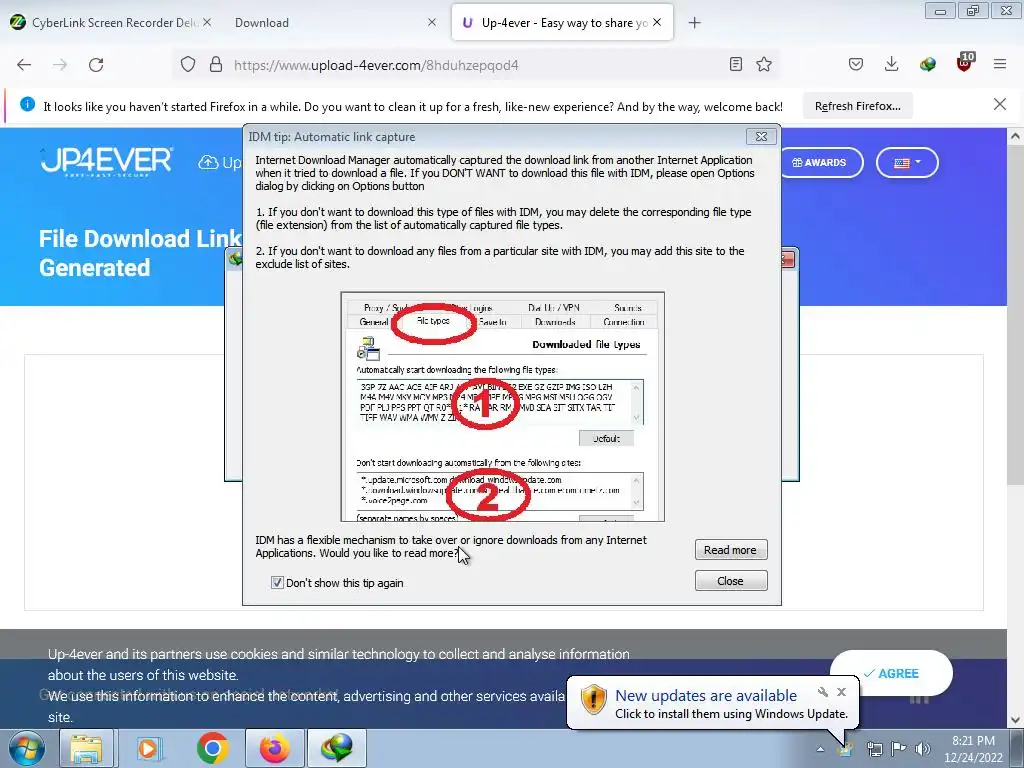Click the info icon in notification bar
The width and height of the screenshot is (1024, 768).
click(27, 104)
